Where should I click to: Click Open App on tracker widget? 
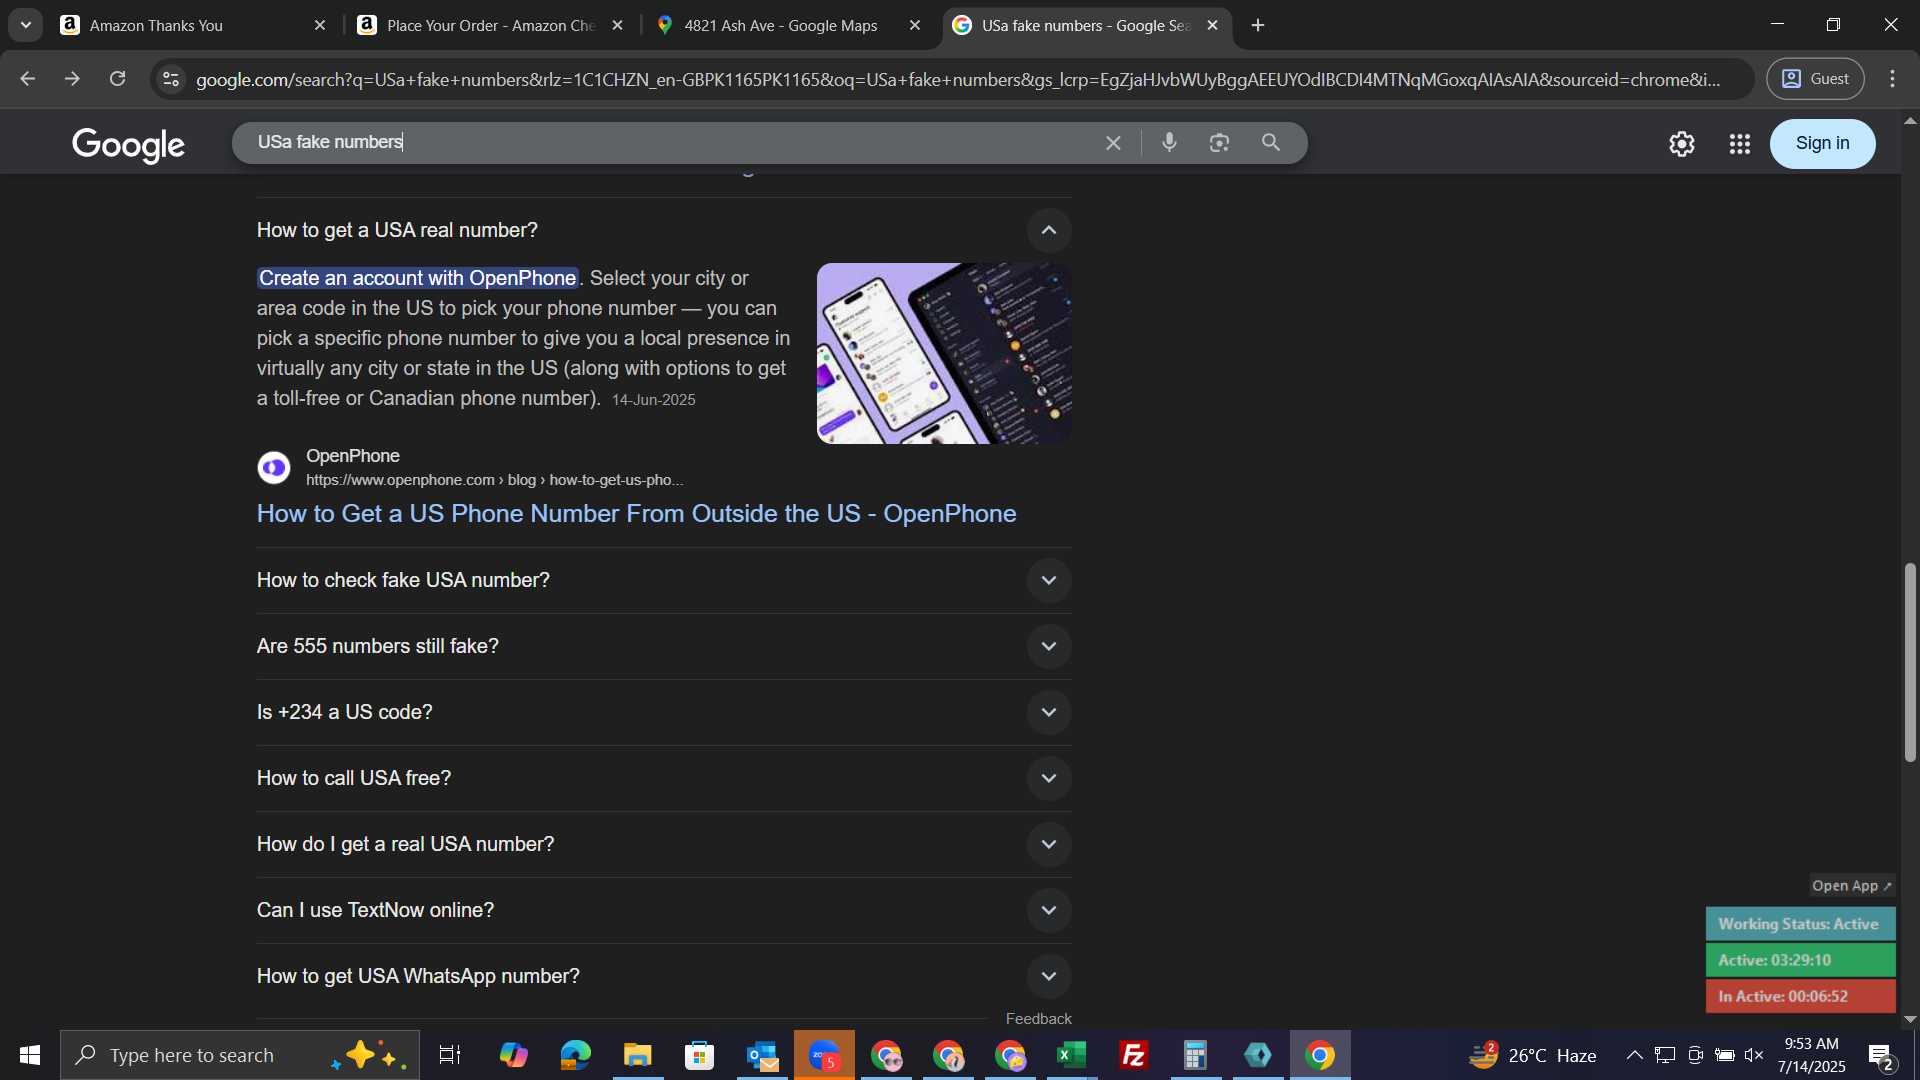click(x=1852, y=886)
